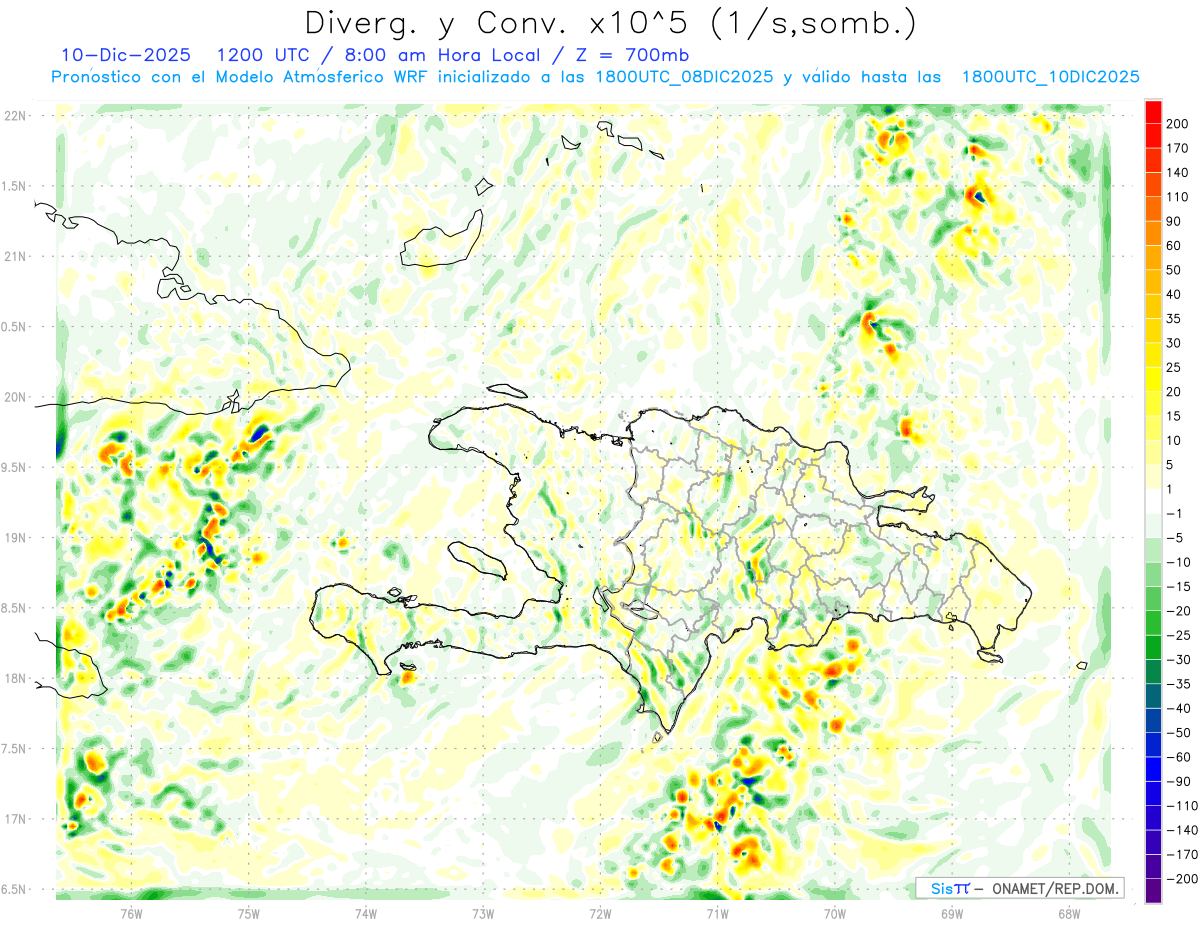
Task: Click the '76W' longitude label
Action: (131, 912)
